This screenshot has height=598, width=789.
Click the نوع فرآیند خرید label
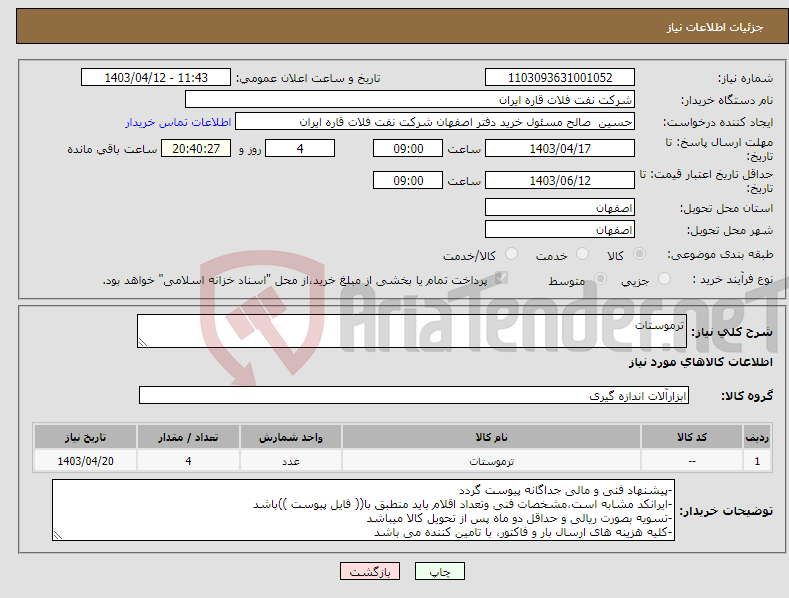[x=733, y=279]
